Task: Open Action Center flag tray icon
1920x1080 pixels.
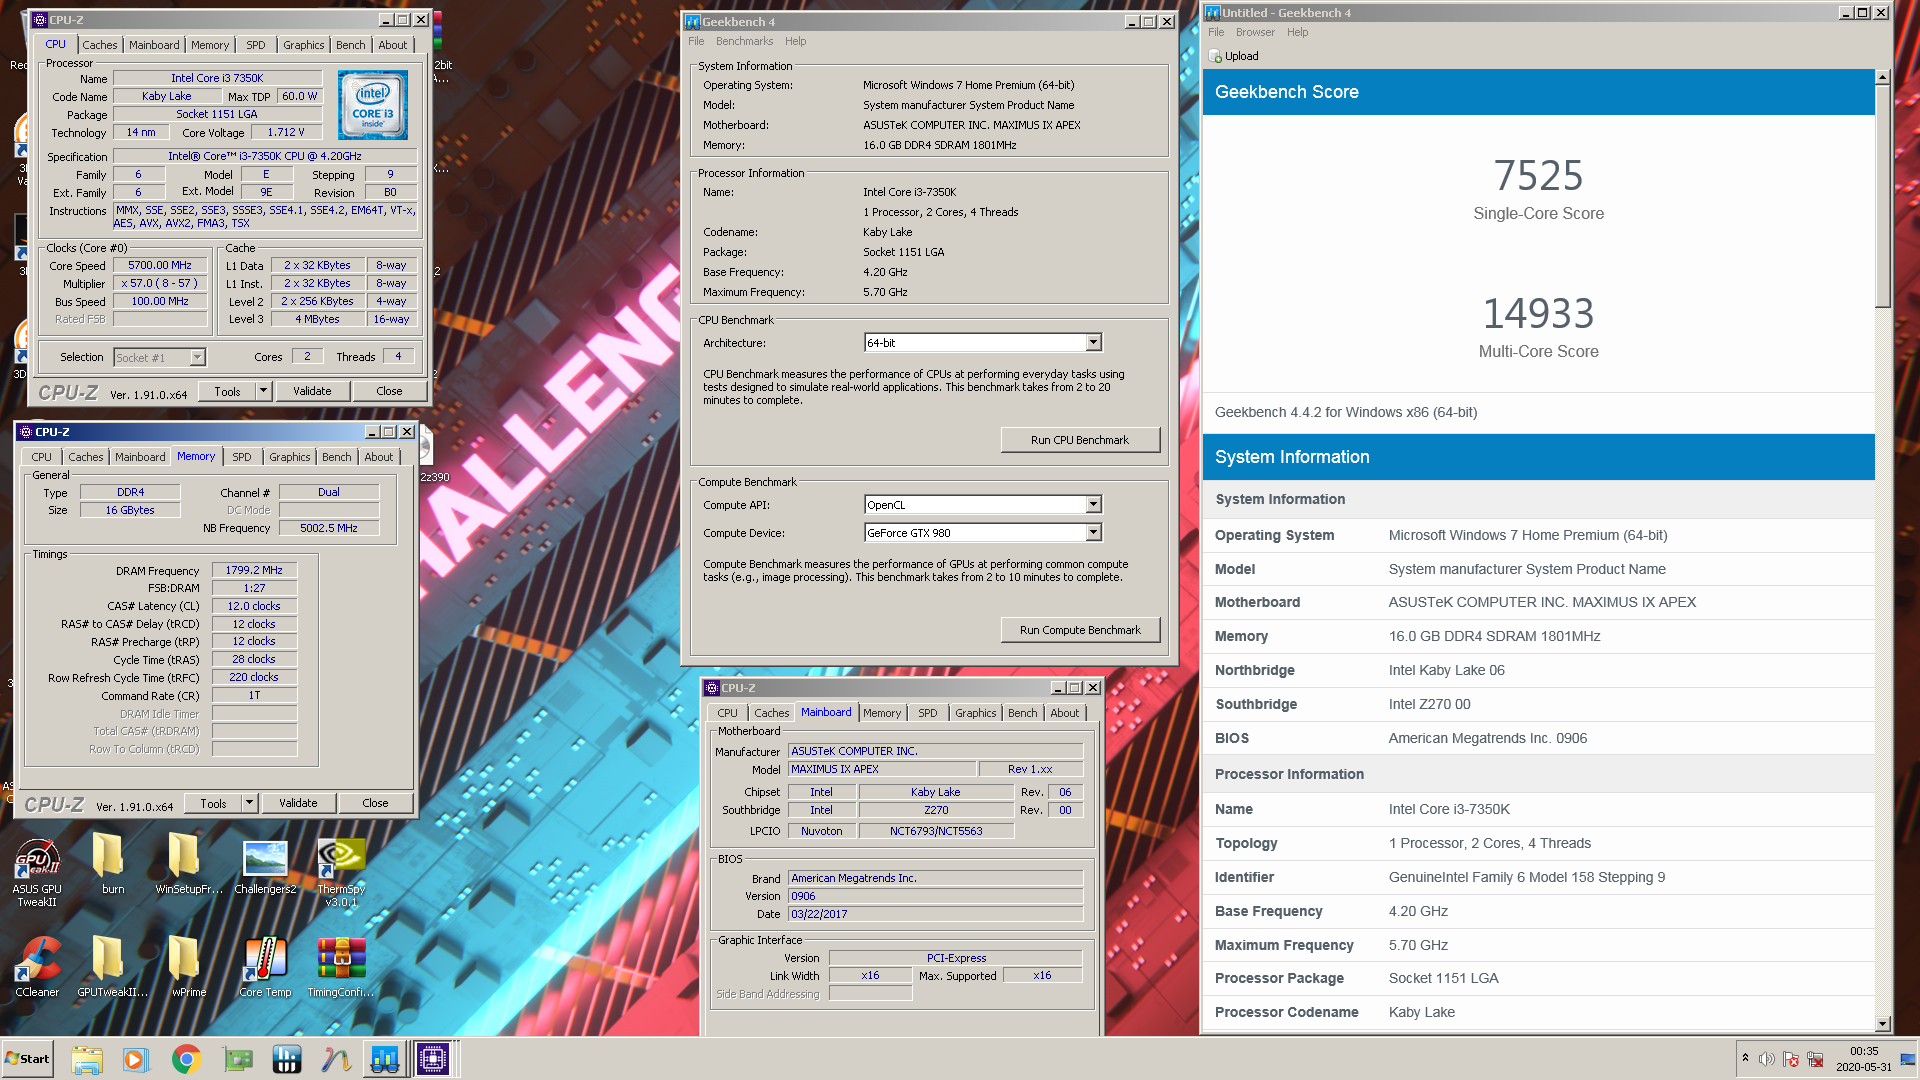Action: [x=1791, y=1059]
